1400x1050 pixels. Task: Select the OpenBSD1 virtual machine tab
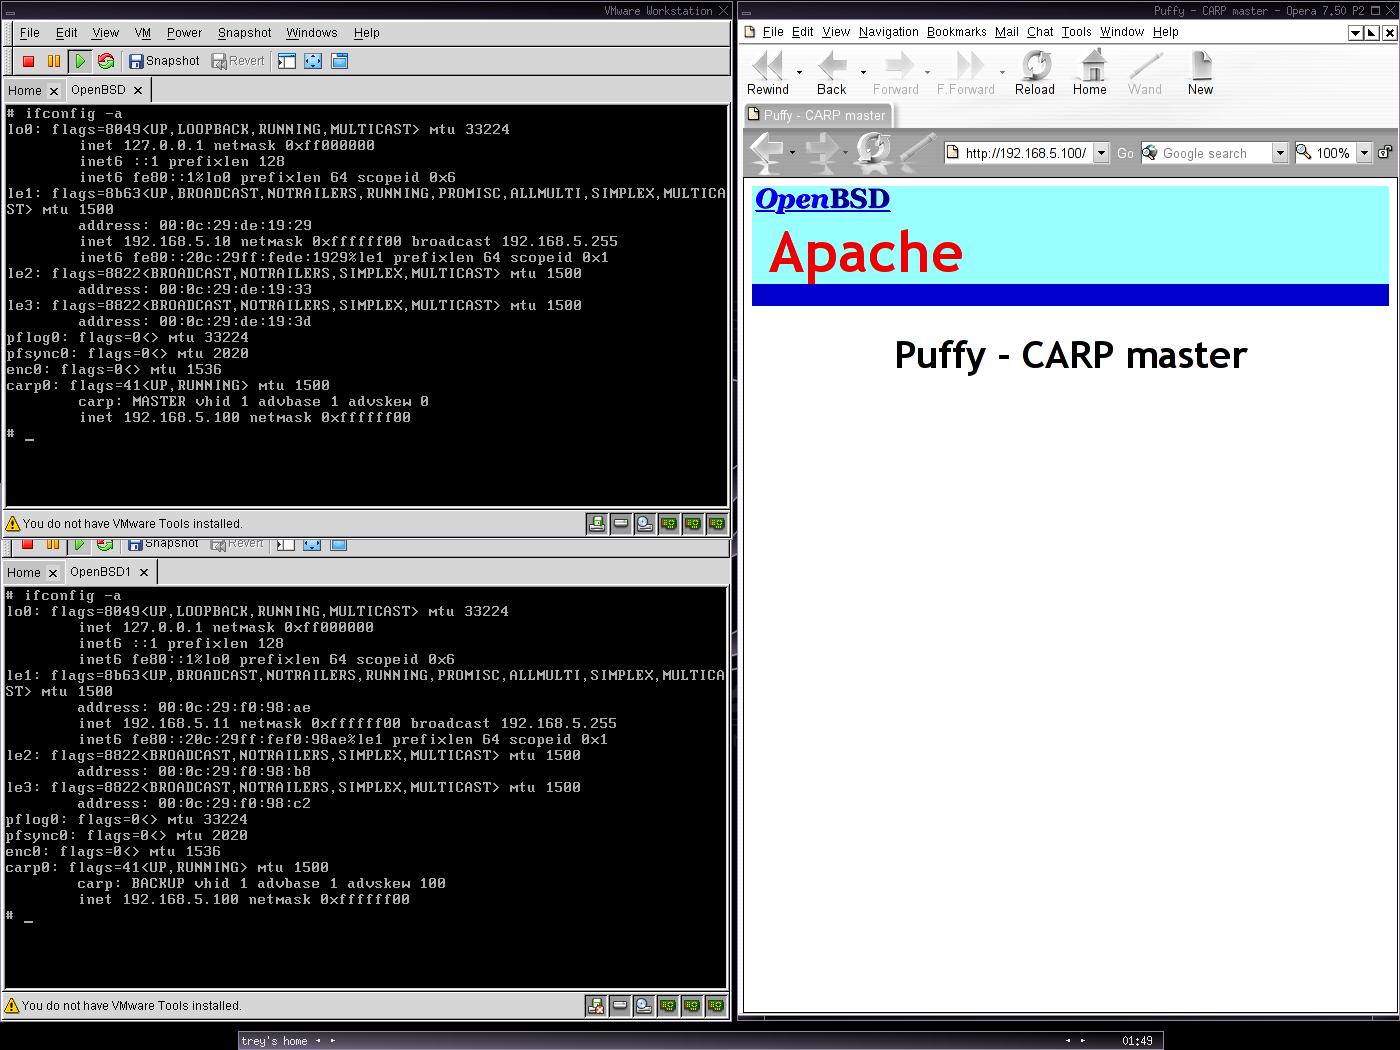(x=100, y=572)
